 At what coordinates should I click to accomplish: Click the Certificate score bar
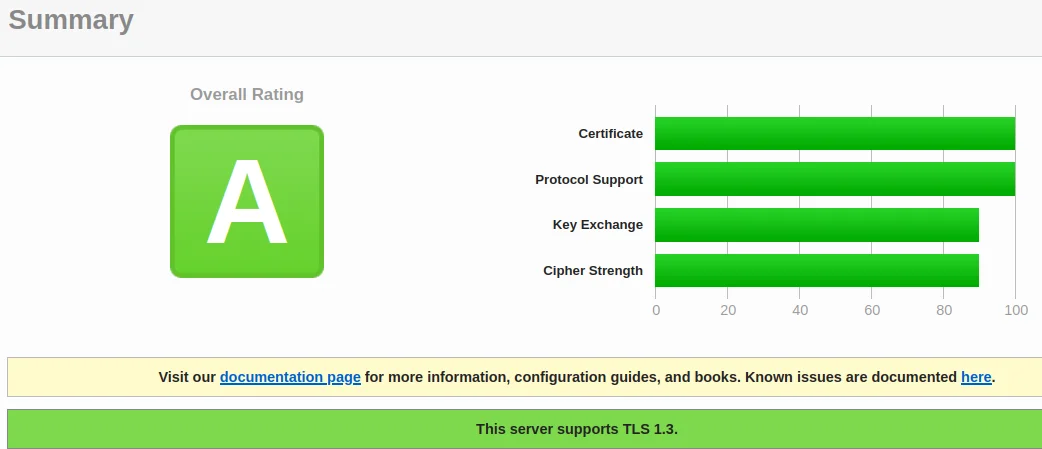tap(834, 134)
